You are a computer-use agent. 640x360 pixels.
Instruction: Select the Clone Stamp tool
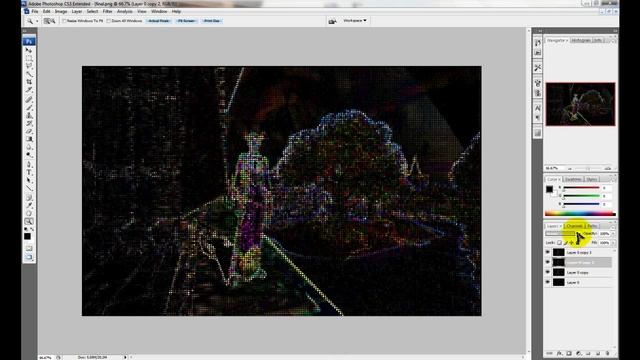point(29,116)
